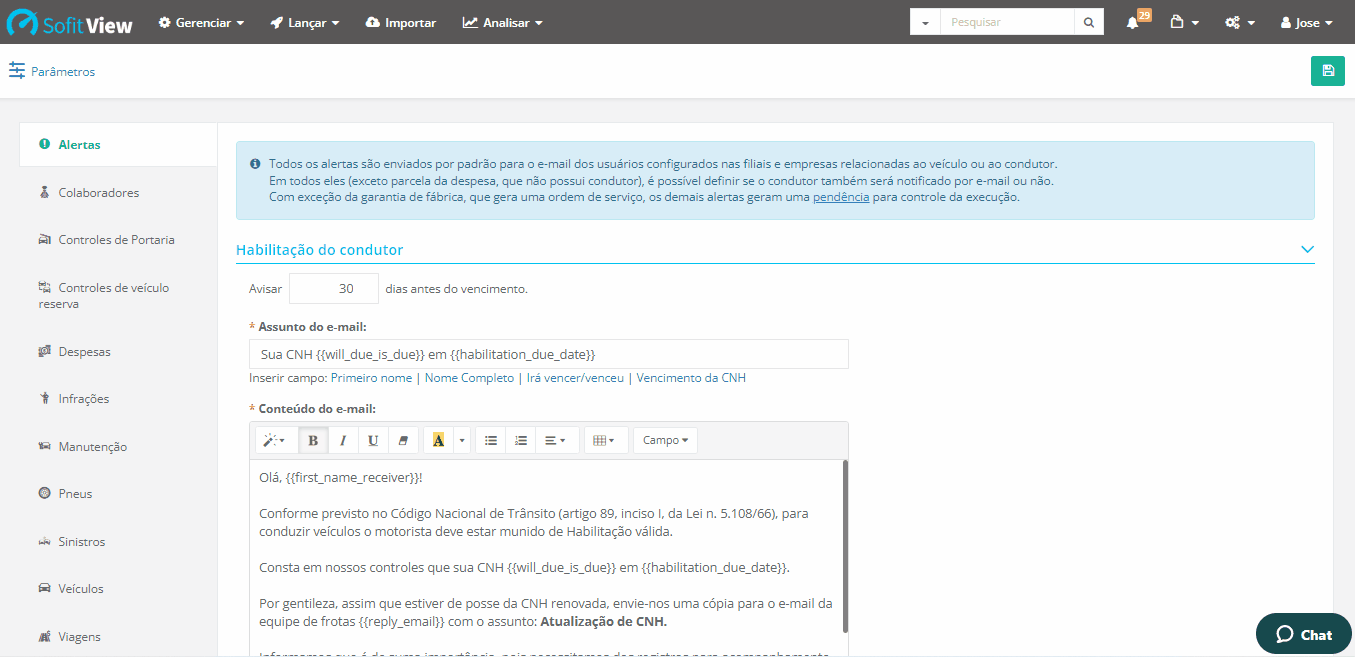Click the bold text Atualização de CNH.
The image size is (1355, 657).
tap(603, 622)
